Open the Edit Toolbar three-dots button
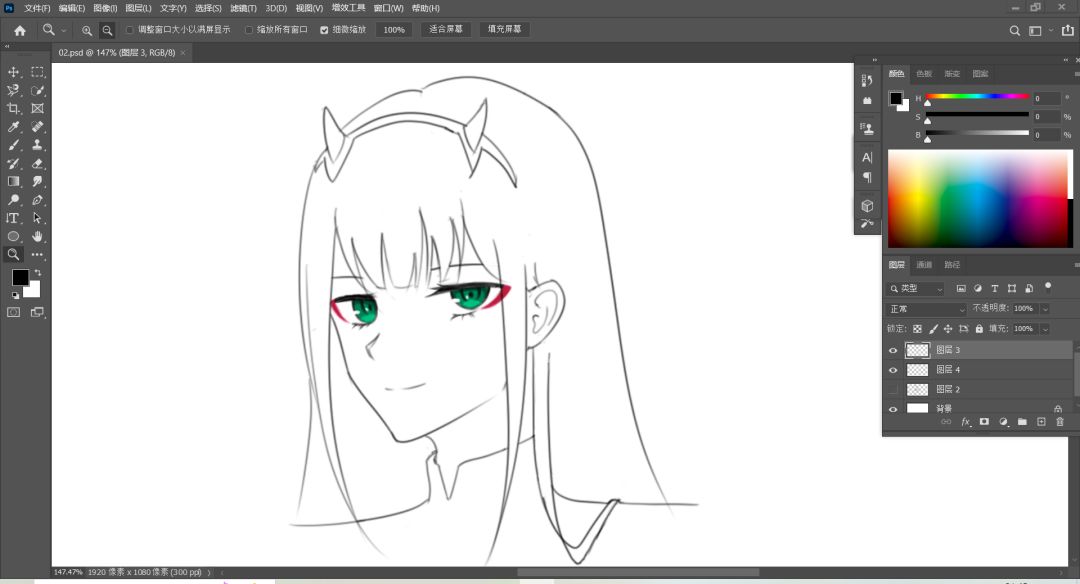Screen dimensions: 1080x584 37,254
